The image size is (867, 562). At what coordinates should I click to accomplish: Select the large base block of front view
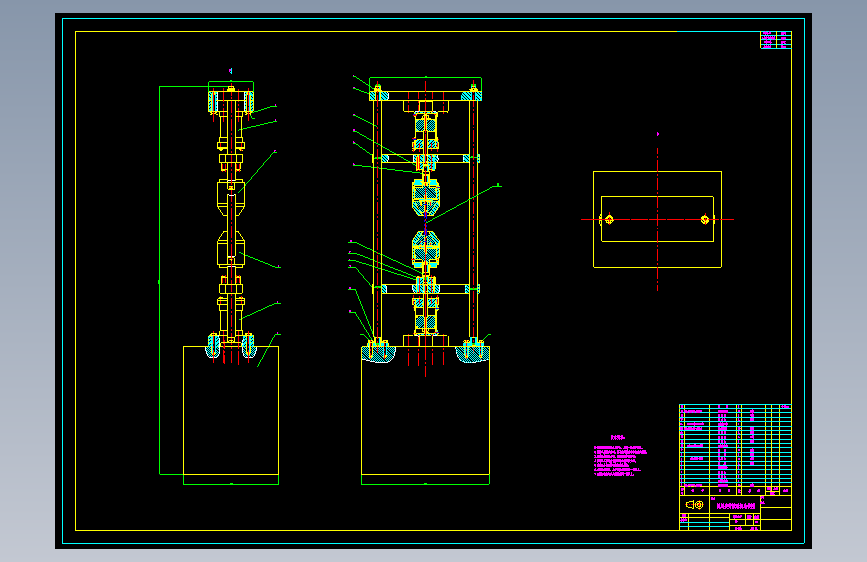(425, 410)
